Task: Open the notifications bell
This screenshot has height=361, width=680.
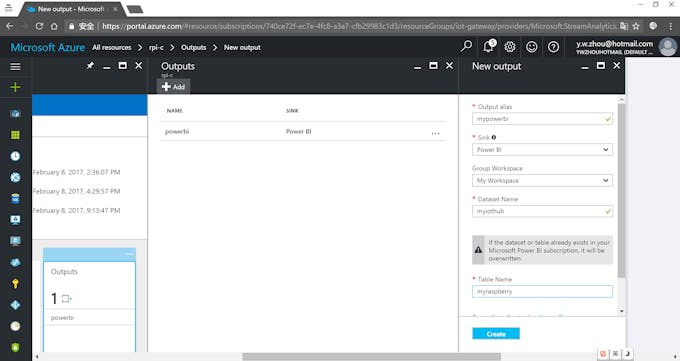Action: coord(489,46)
